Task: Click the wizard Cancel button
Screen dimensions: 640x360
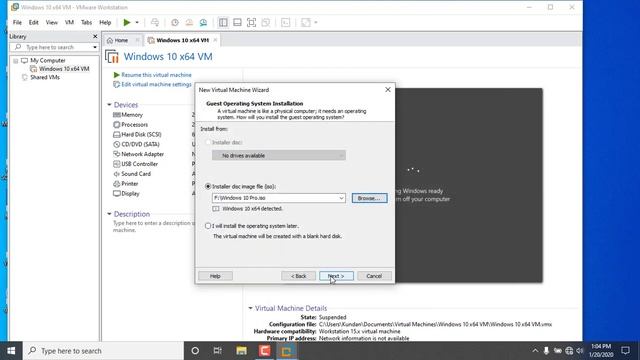Action: click(374, 276)
